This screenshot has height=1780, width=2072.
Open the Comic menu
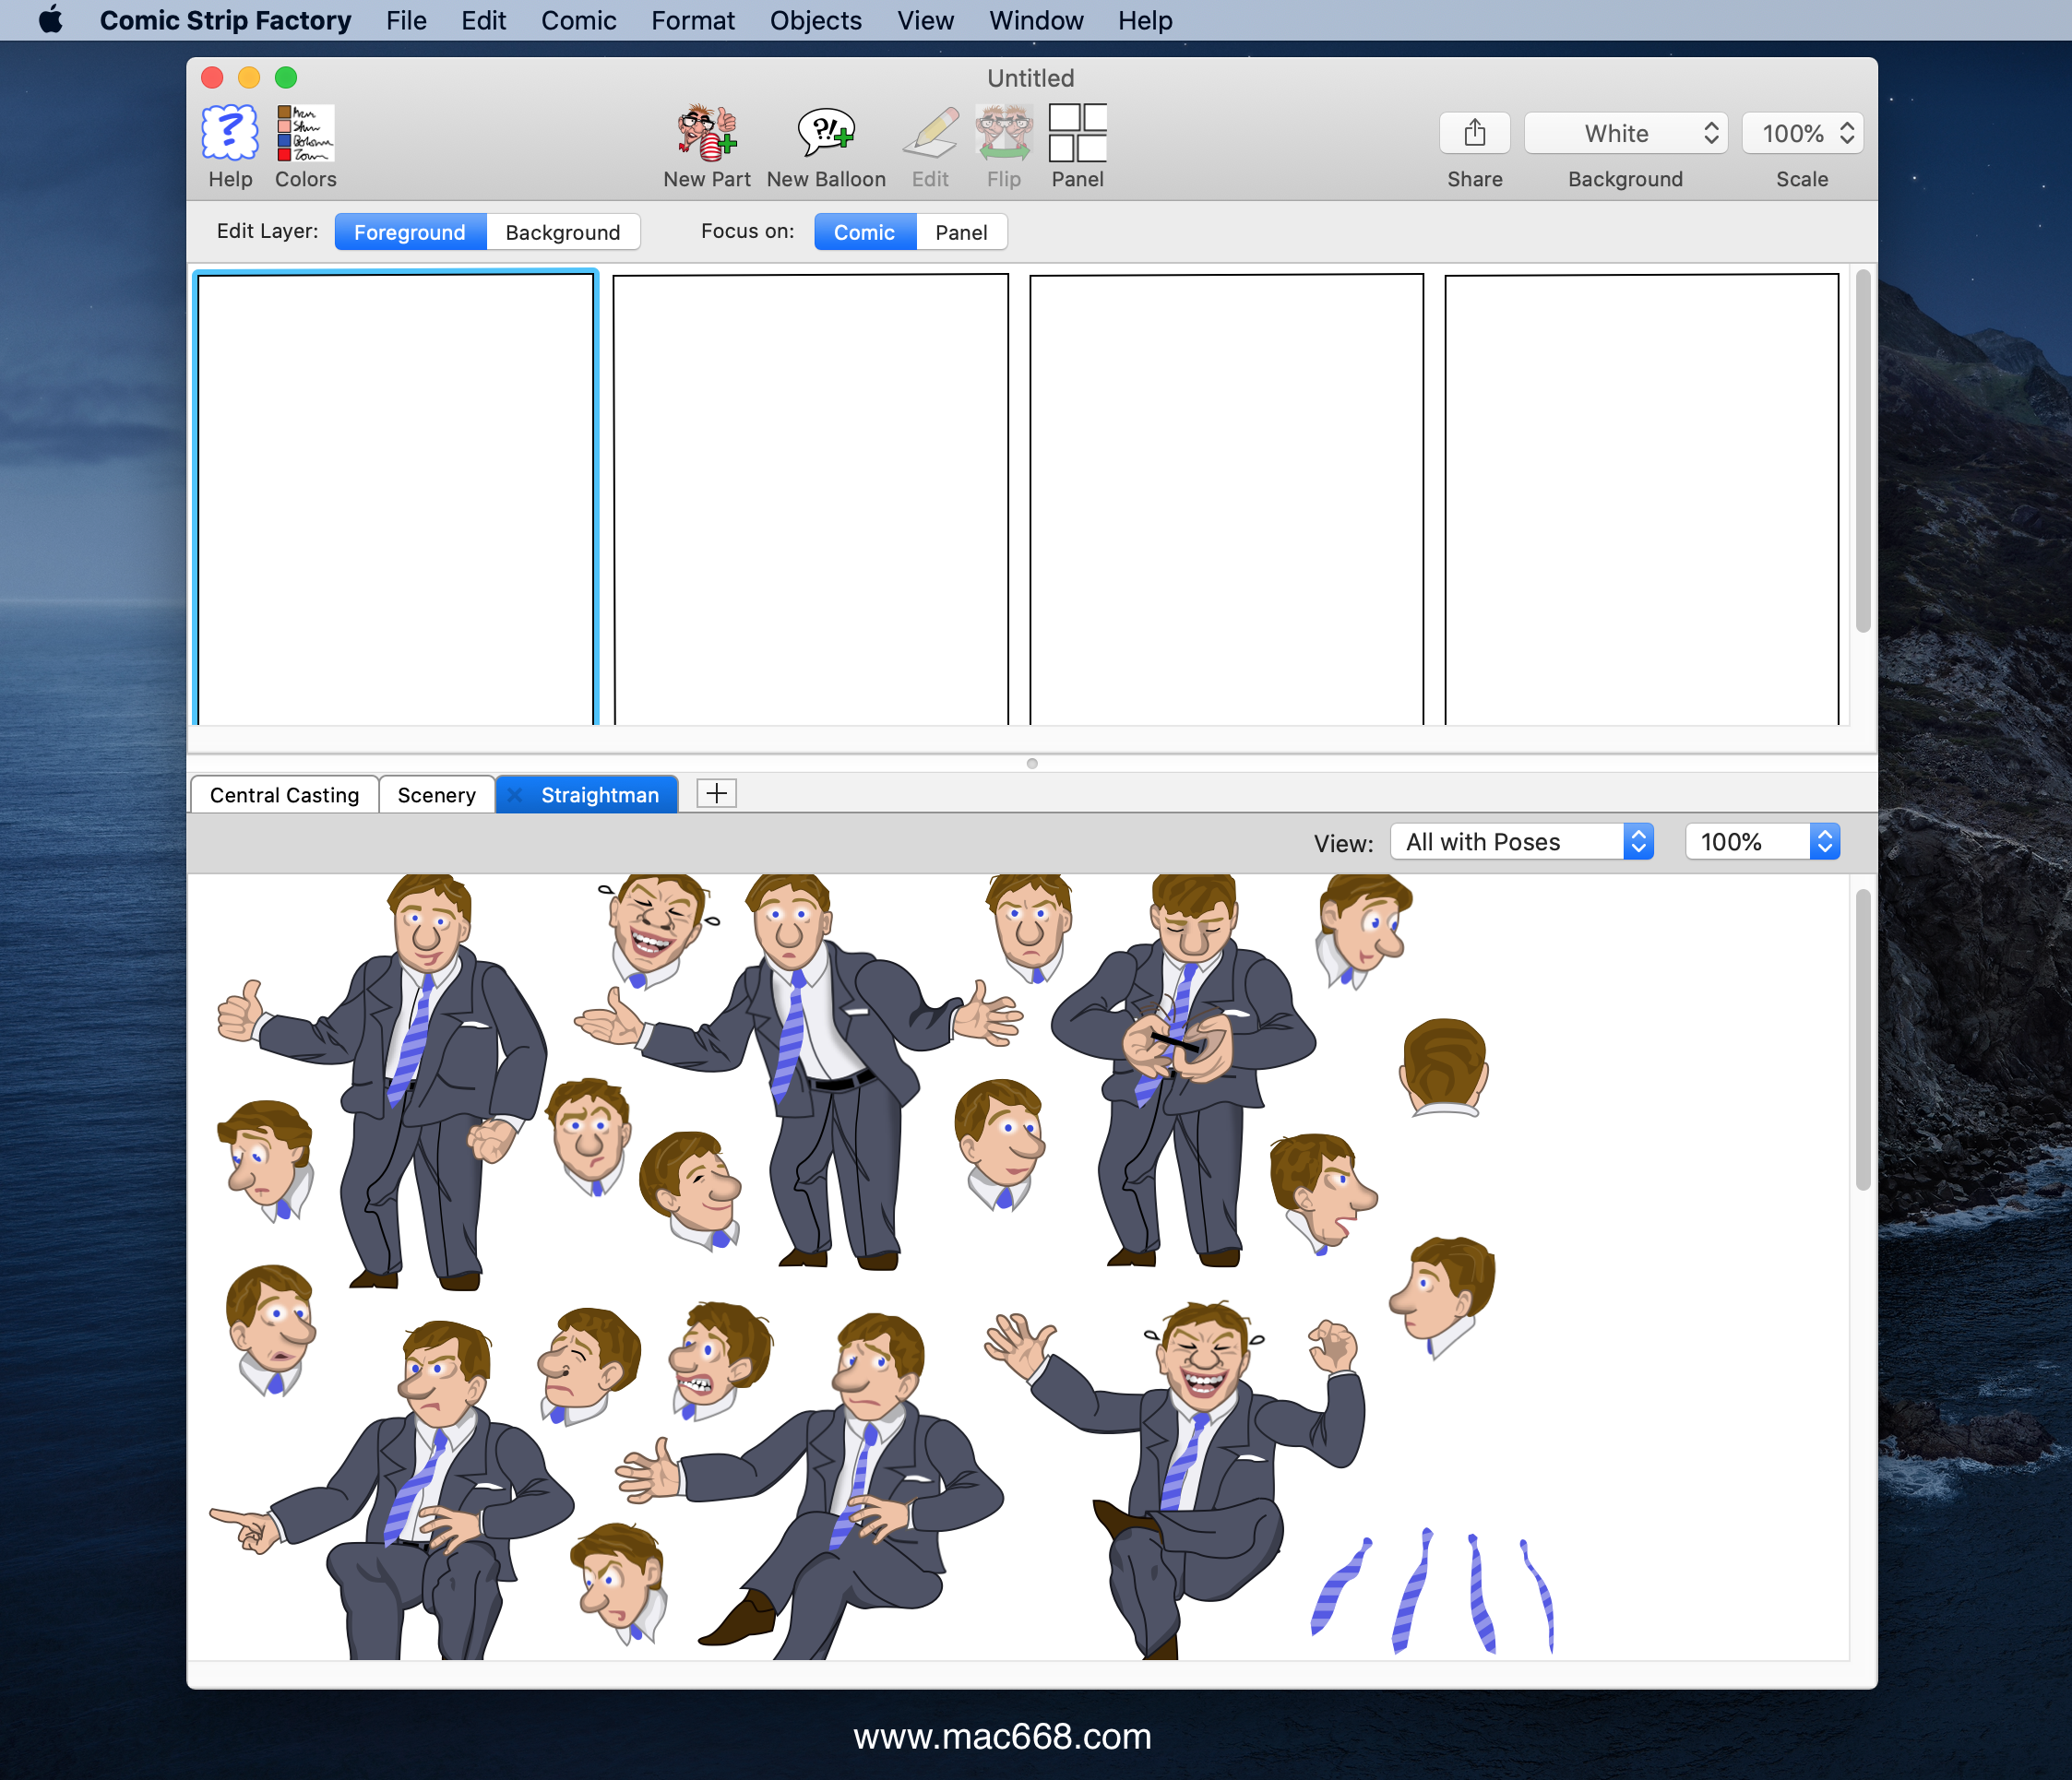pos(579,19)
